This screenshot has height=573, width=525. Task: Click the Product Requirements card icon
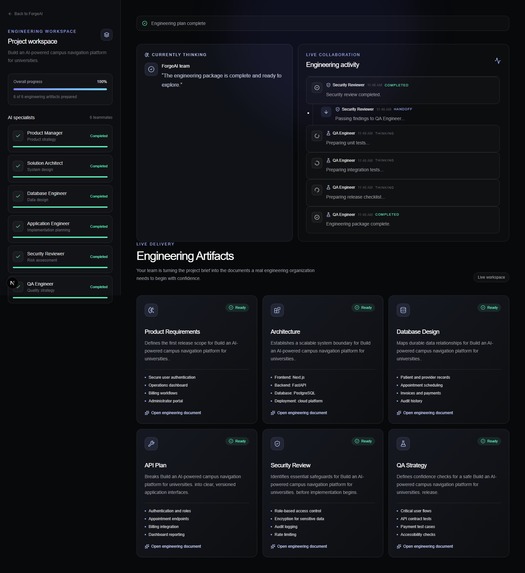pyautogui.click(x=151, y=310)
